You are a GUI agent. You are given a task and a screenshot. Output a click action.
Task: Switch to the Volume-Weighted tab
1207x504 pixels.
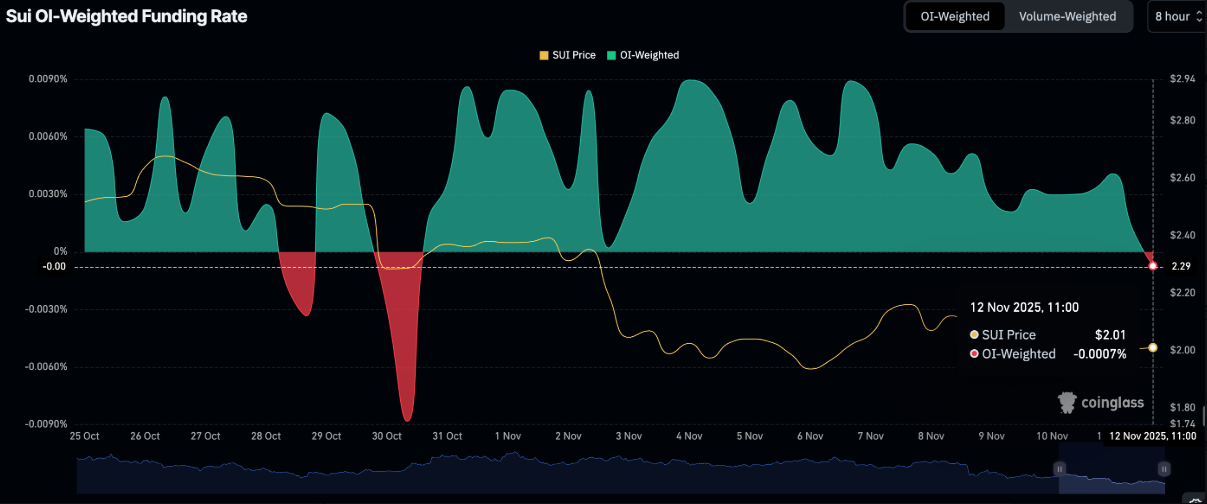click(1067, 16)
